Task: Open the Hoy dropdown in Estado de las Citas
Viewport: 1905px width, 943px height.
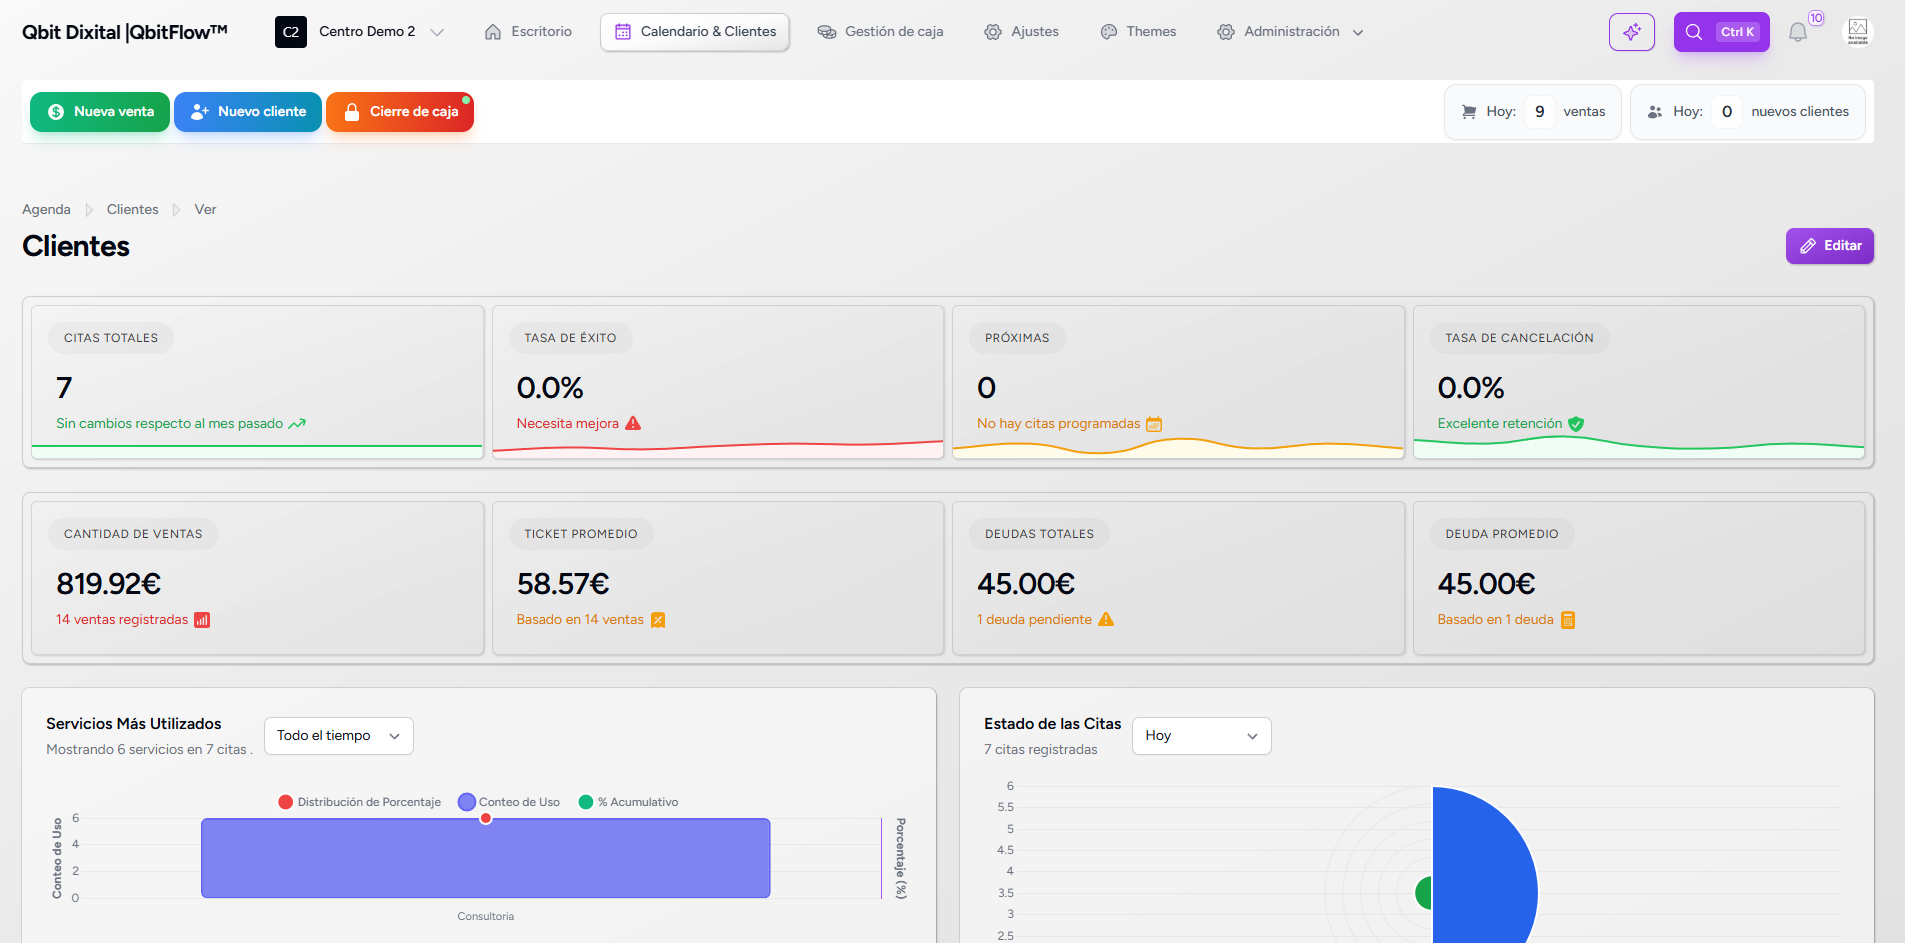Action: (1202, 736)
